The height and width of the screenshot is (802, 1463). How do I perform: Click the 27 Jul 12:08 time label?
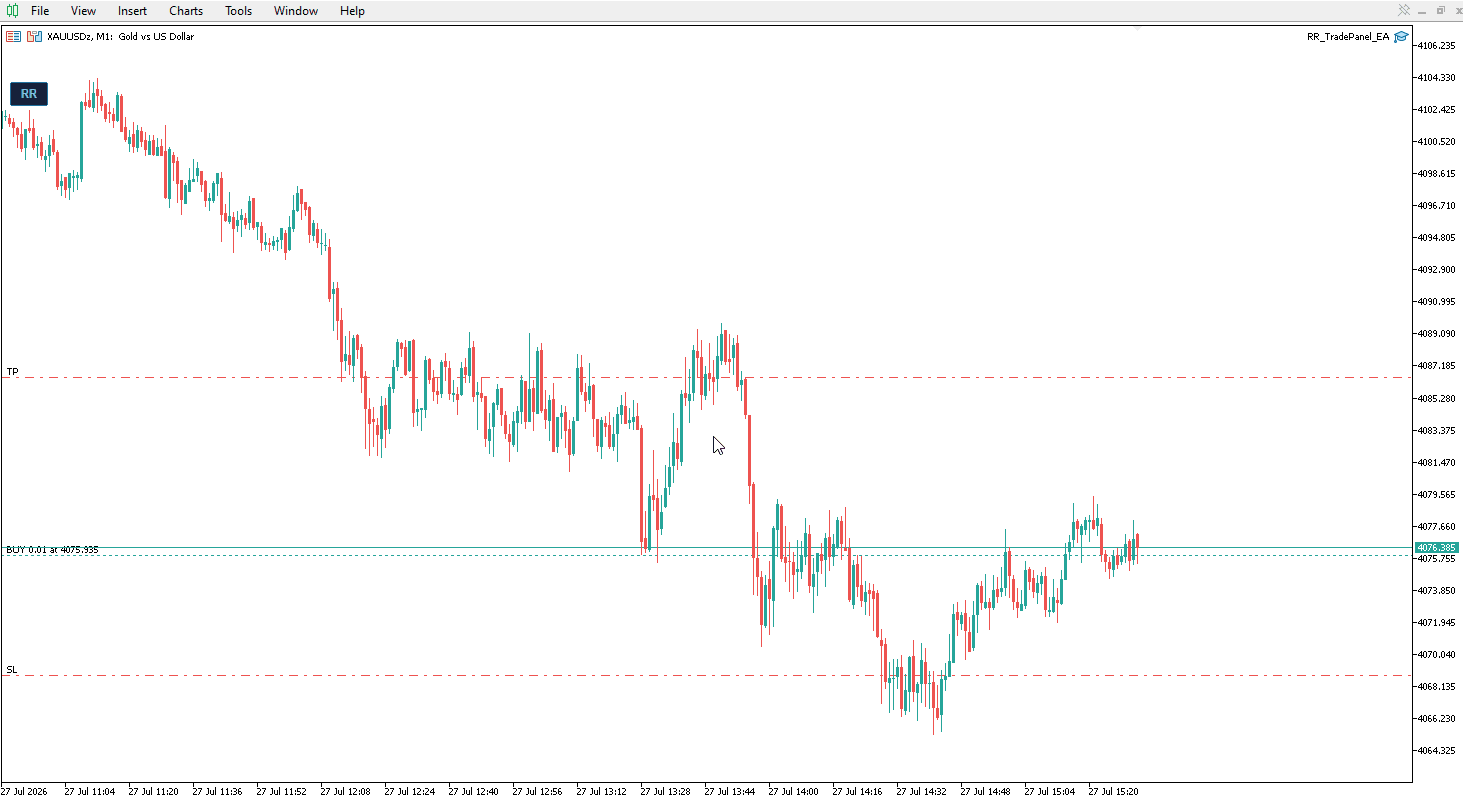(x=345, y=792)
